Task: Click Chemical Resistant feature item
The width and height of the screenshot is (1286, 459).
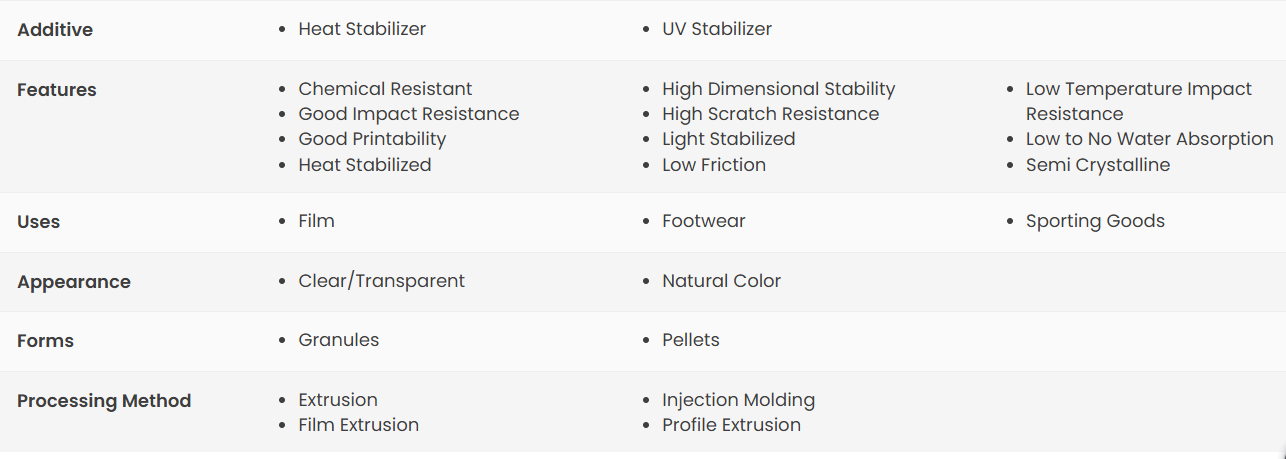Action: (x=385, y=89)
